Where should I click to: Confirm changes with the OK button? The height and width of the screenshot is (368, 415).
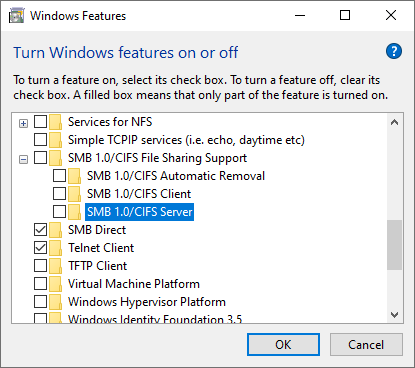283,344
